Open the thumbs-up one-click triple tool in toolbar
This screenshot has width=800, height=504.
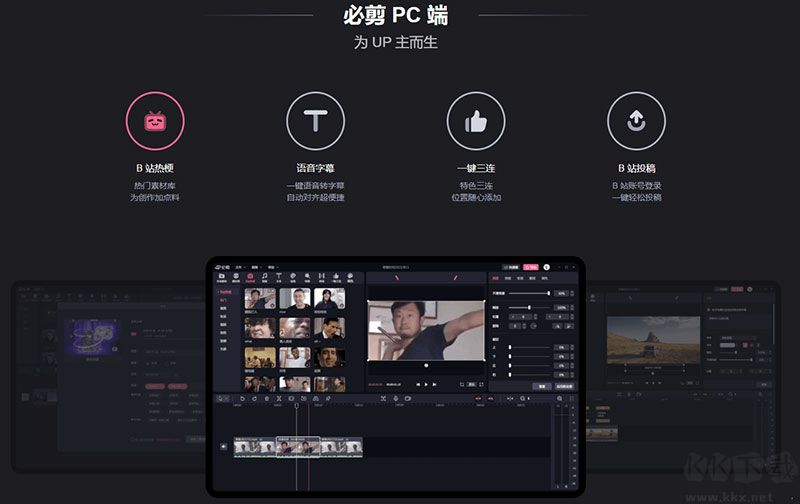pyautogui.click(x=336, y=276)
